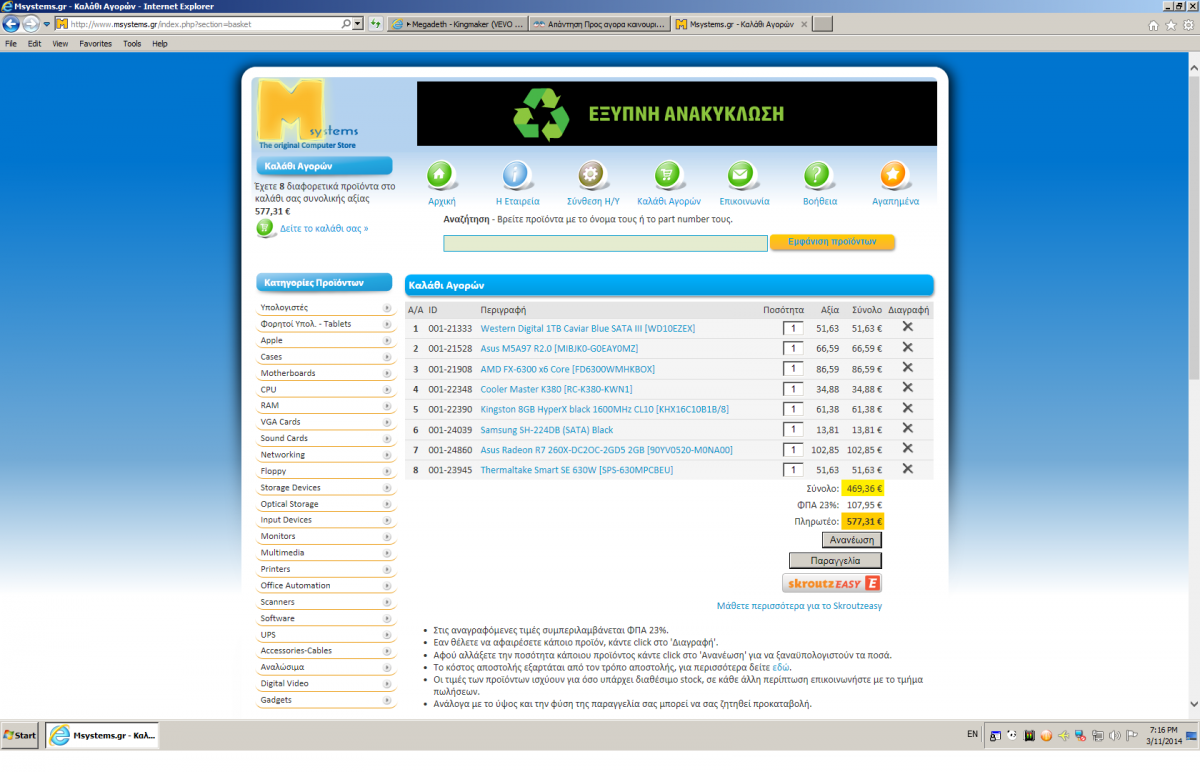Click the green basket icon in sidebar
This screenshot has width=1200, height=772.
[x=265, y=228]
